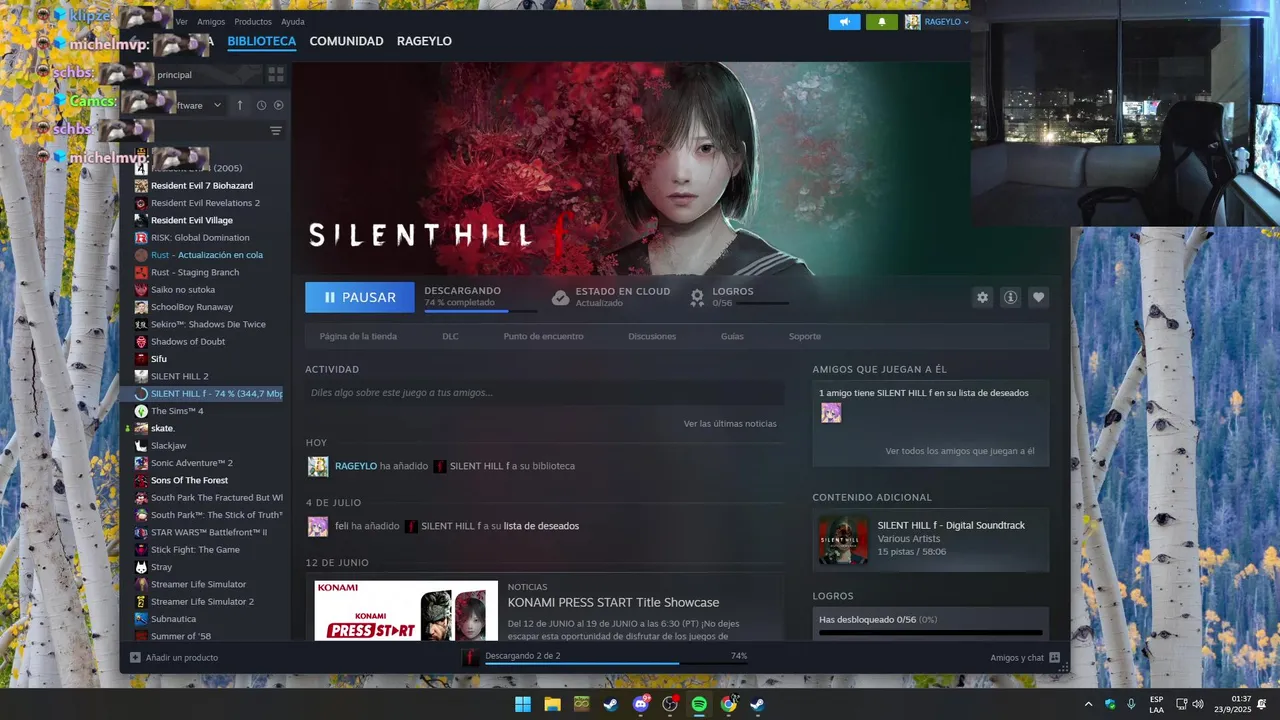Show hidden system tray icons

[x=1088, y=704]
